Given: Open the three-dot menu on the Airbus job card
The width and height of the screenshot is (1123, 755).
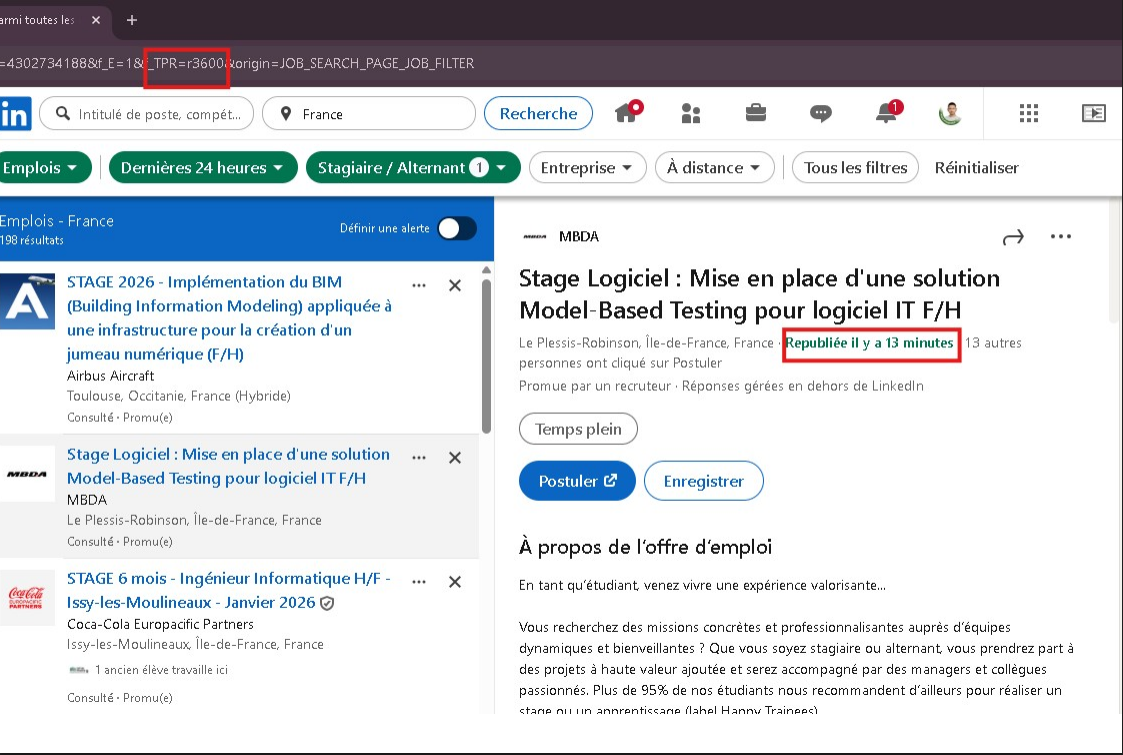Looking at the screenshot, I should point(419,285).
